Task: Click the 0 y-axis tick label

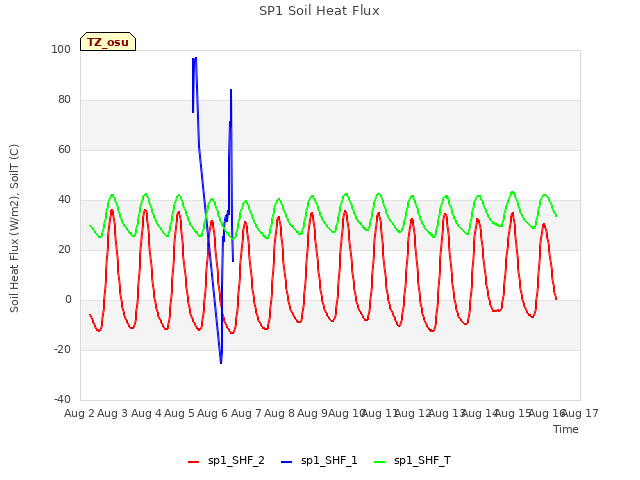Action: click(x=68, y=300)
